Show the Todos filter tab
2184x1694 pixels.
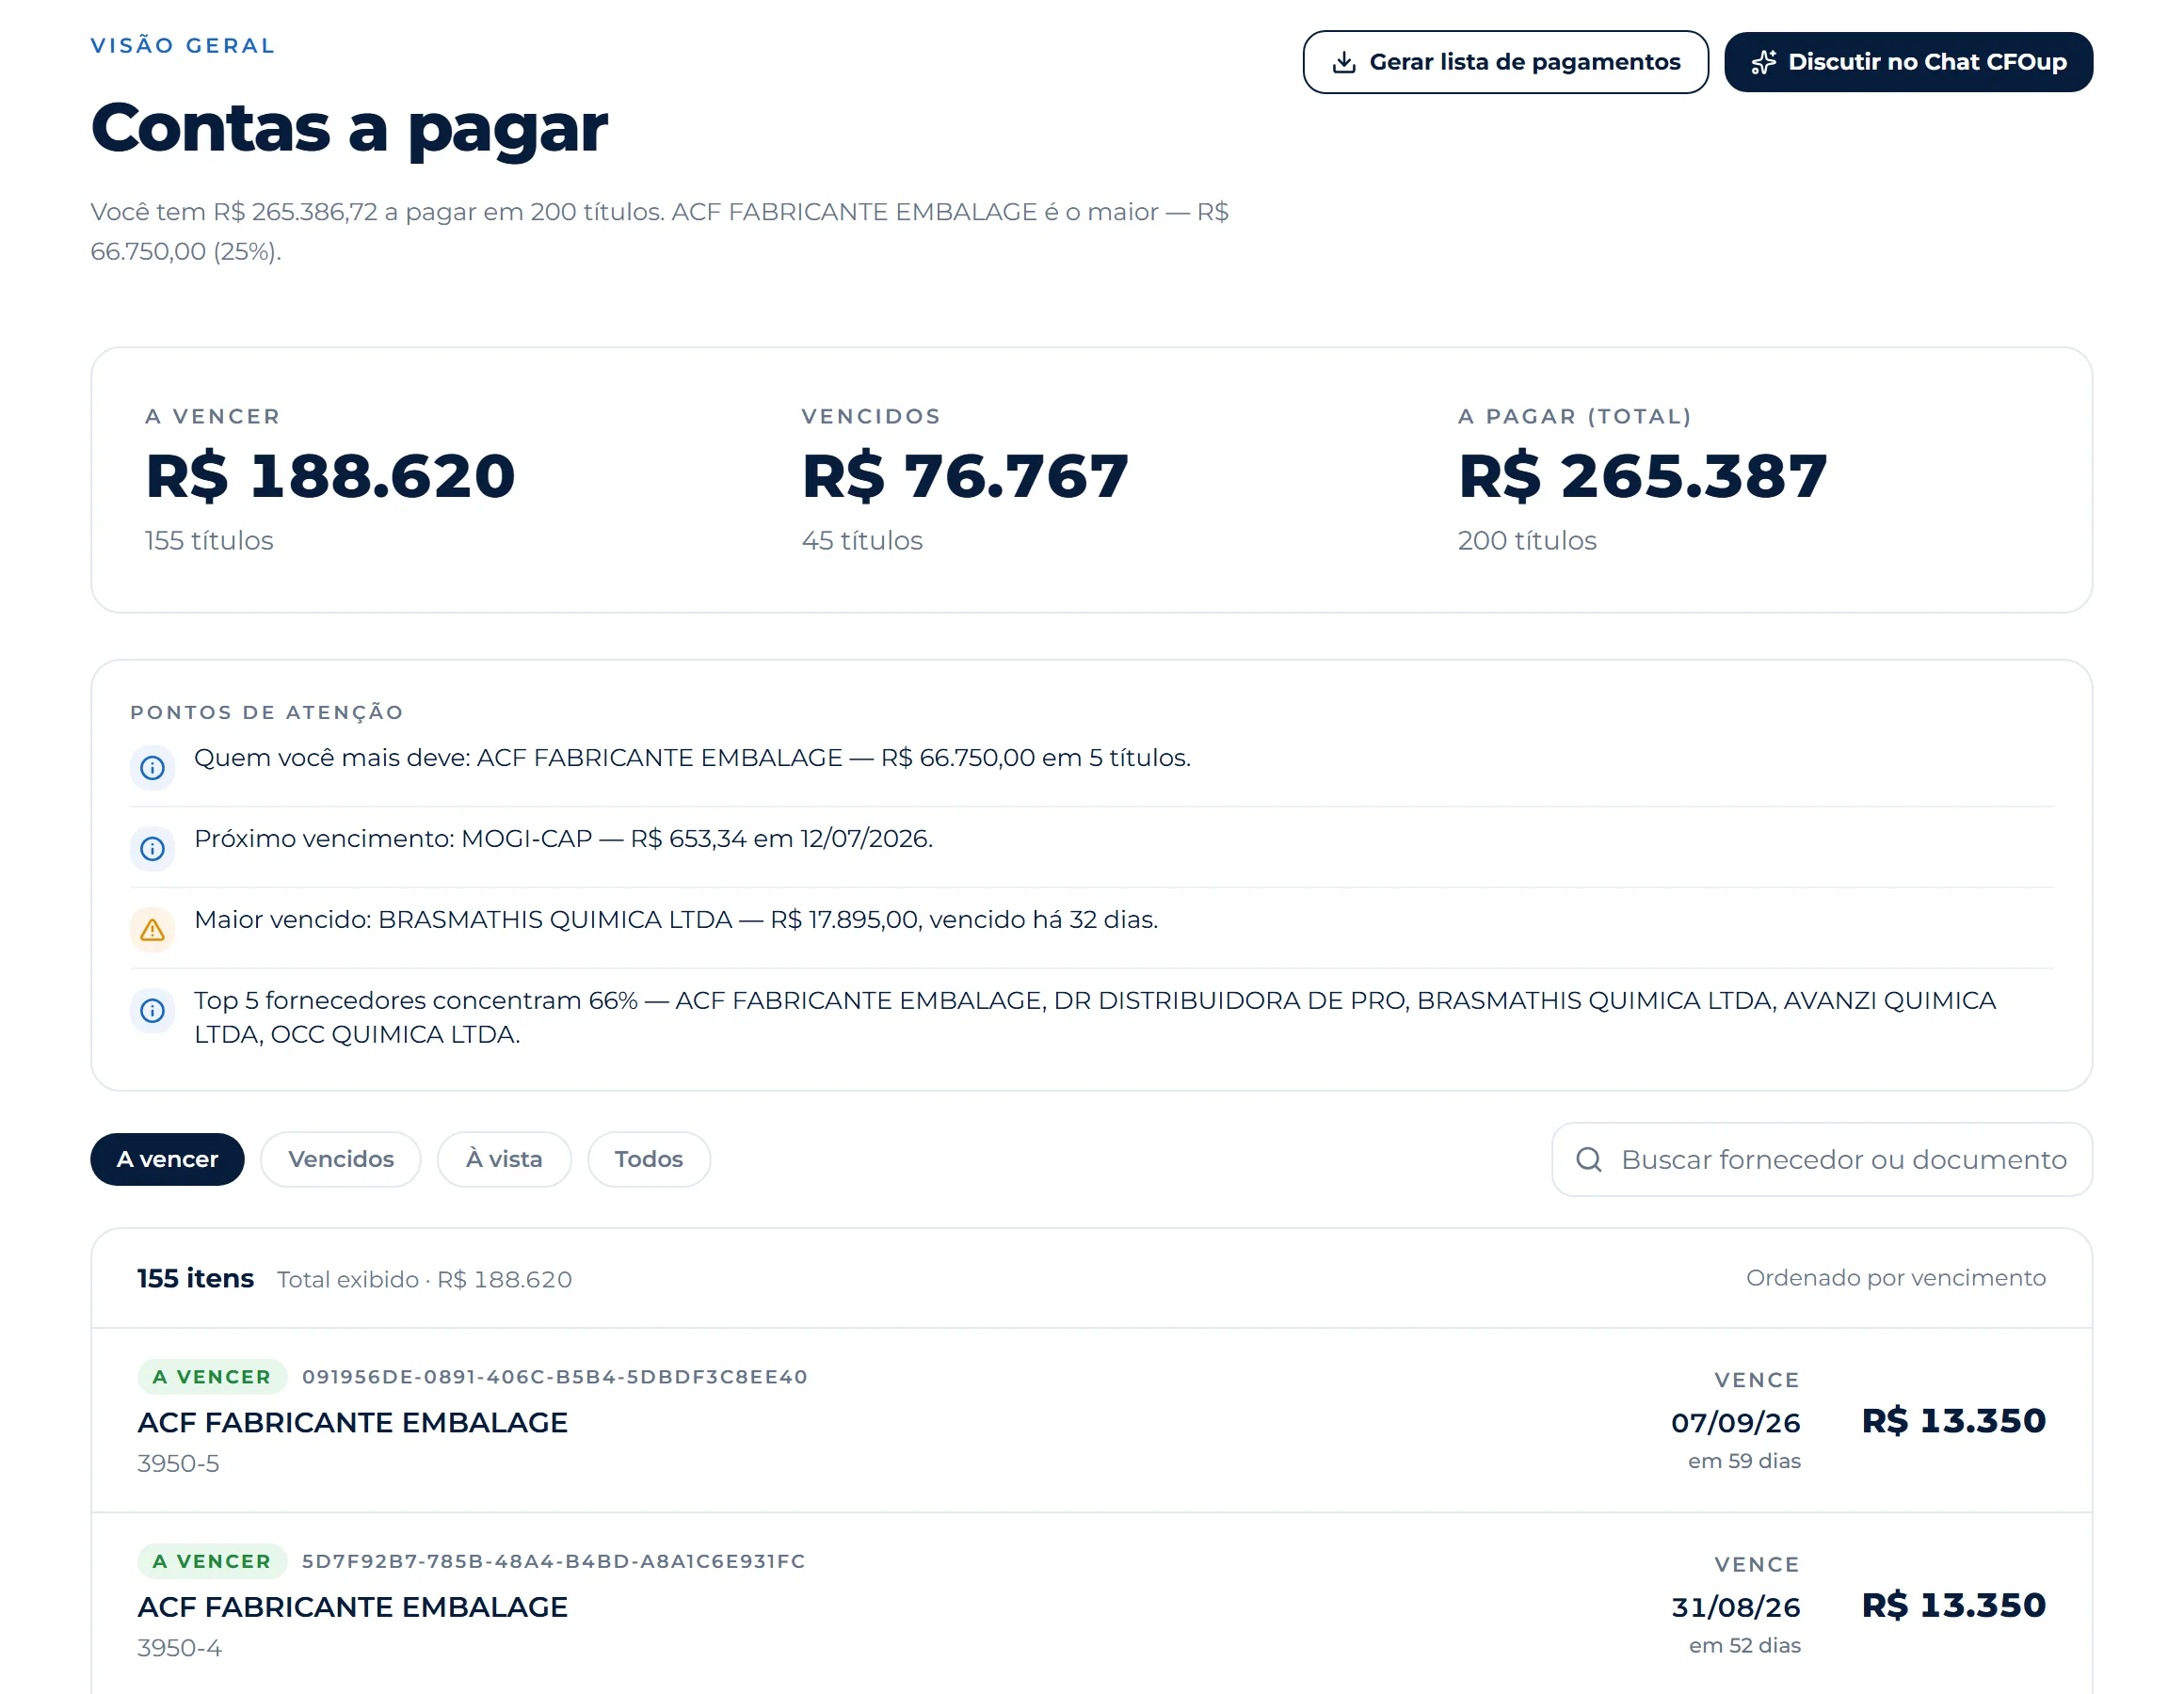[649, 1159]
